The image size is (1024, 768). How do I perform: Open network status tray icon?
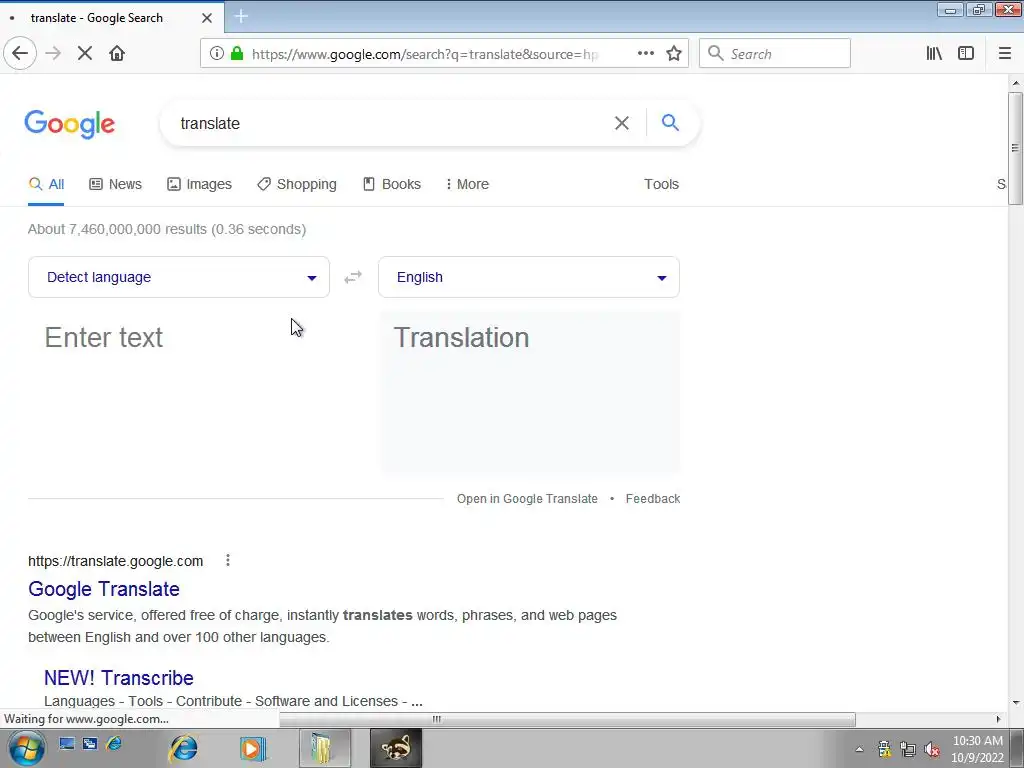908,749
